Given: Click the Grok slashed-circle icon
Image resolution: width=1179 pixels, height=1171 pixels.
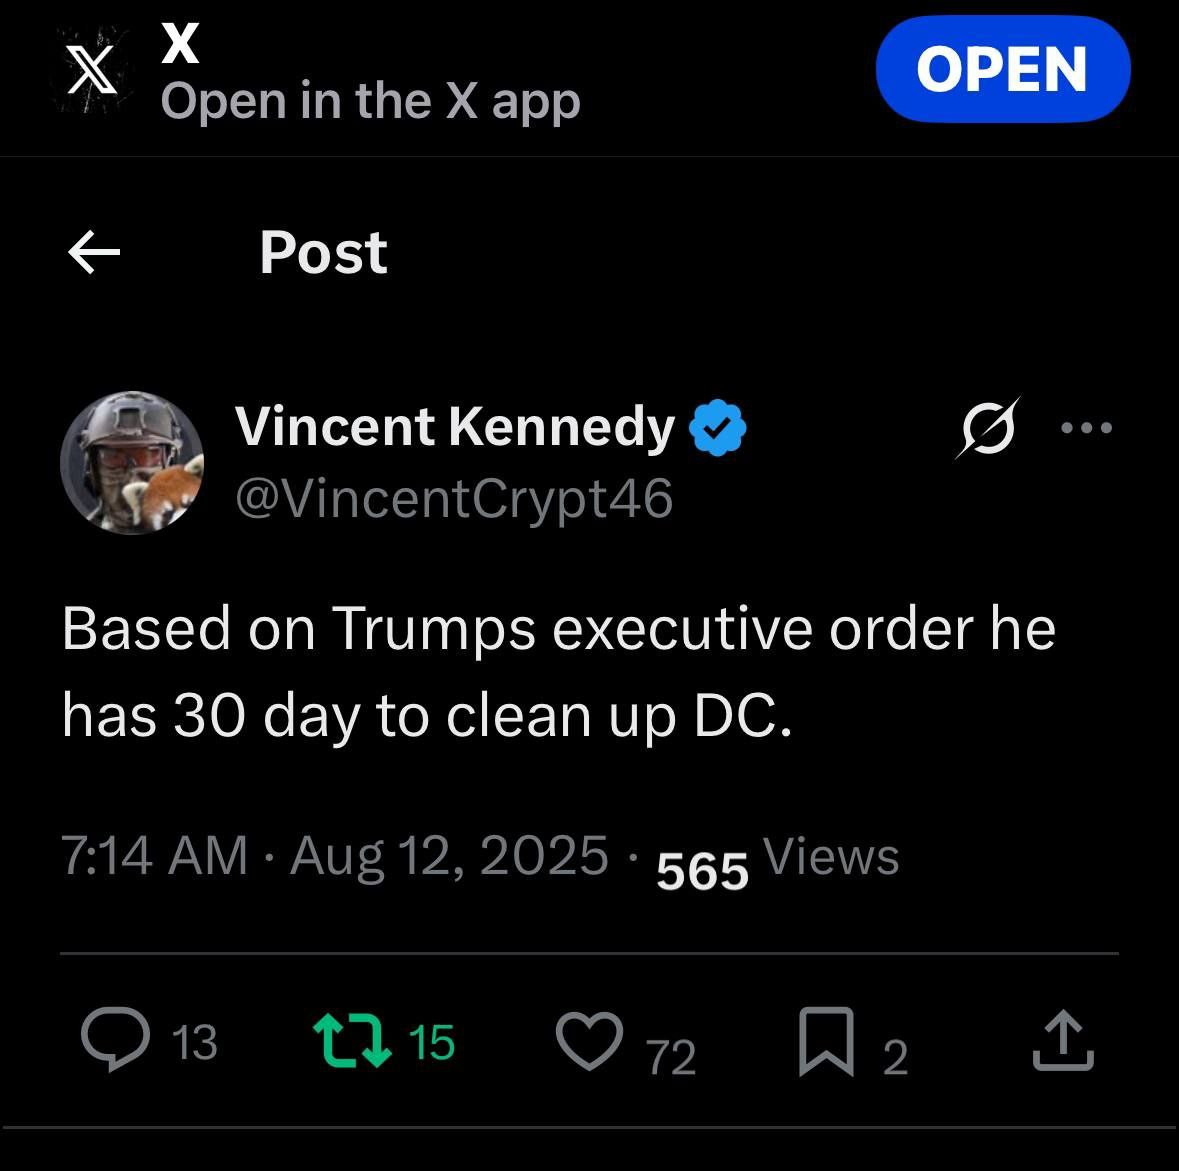Looking at the screenshot, I should click(x=987, y=429).
